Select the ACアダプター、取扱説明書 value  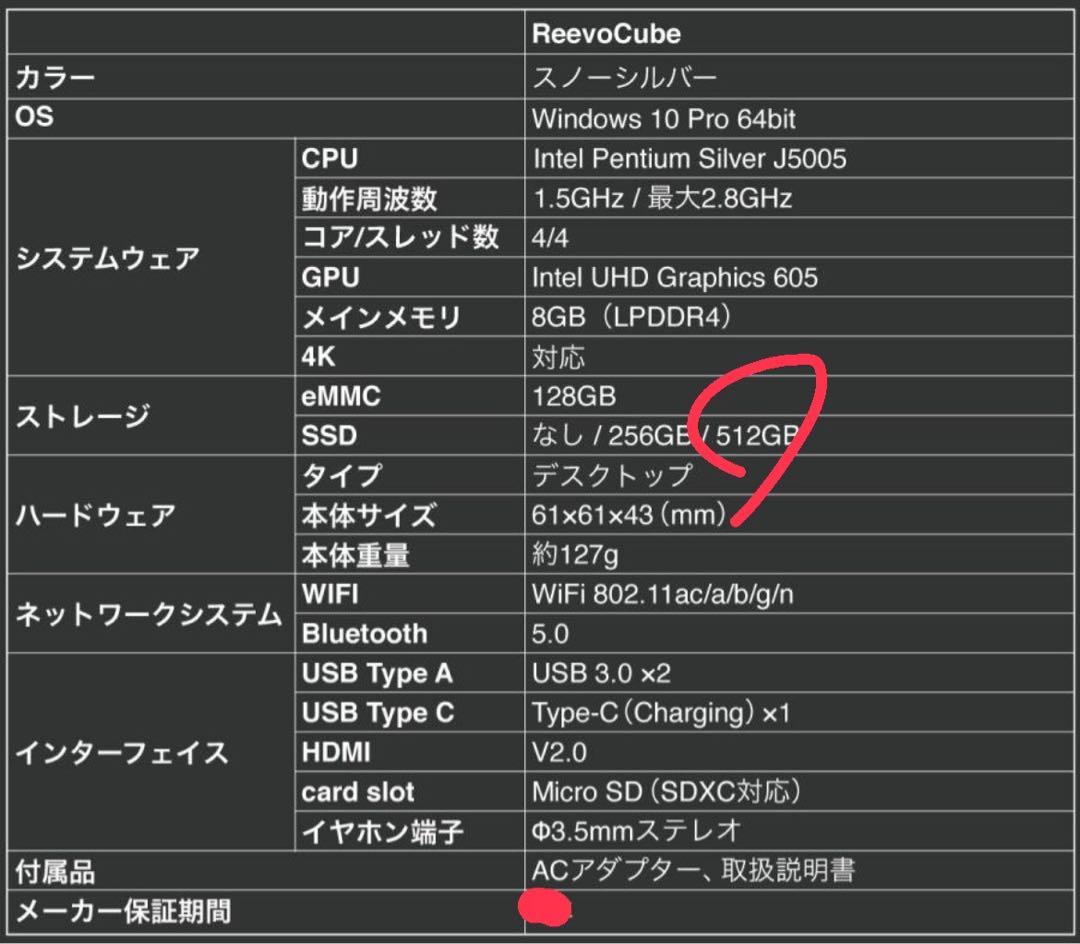(694, 871)
